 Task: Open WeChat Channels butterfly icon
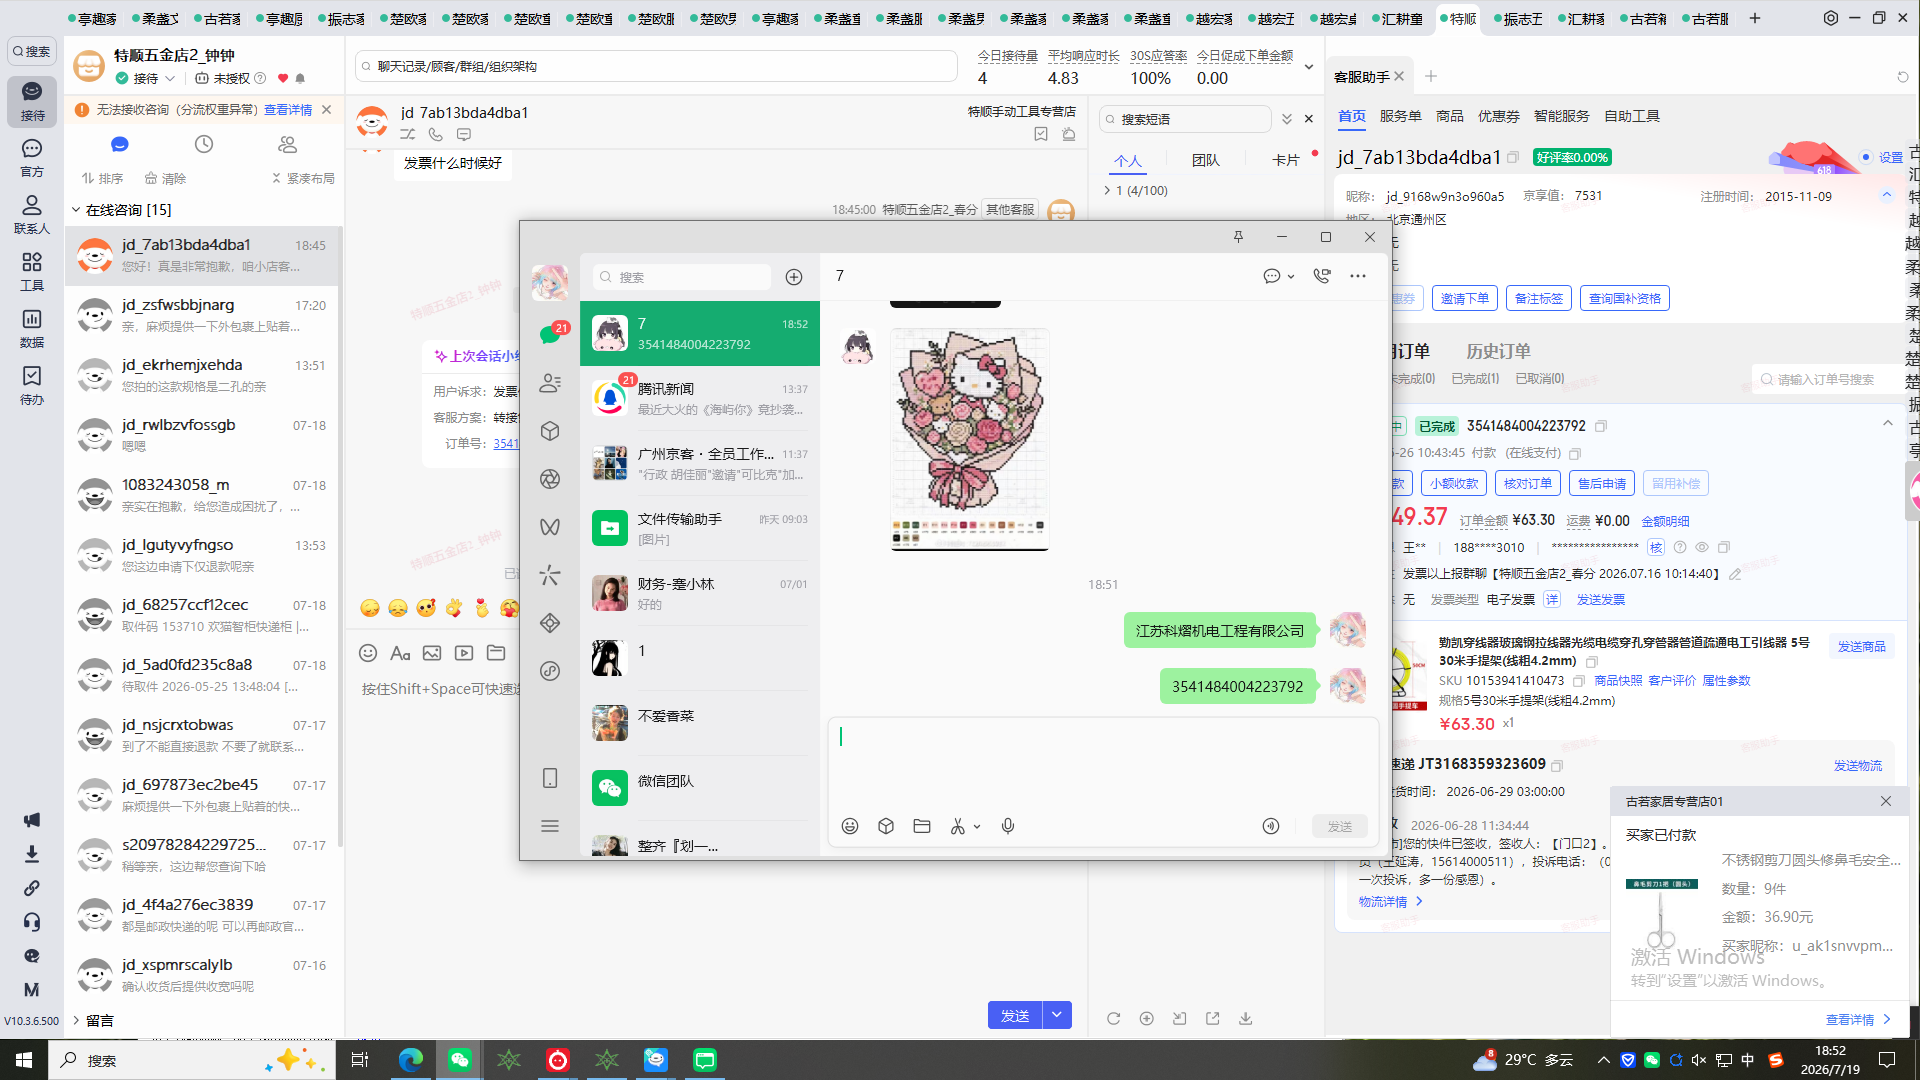(550, 527)
